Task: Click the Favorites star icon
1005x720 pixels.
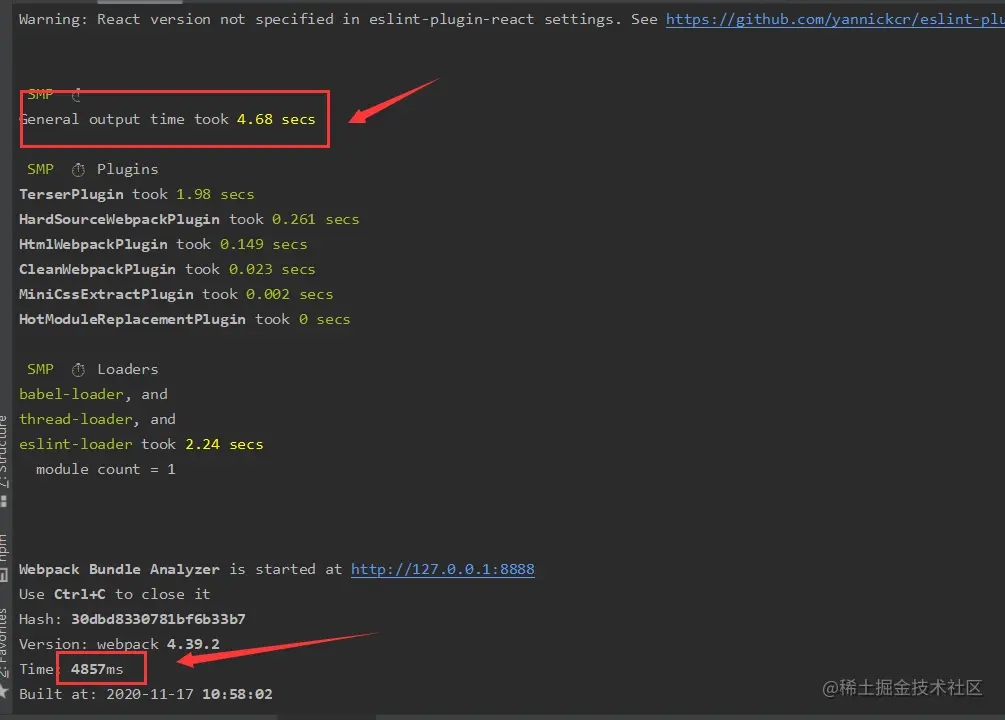Action: click(x=3, y=691)
